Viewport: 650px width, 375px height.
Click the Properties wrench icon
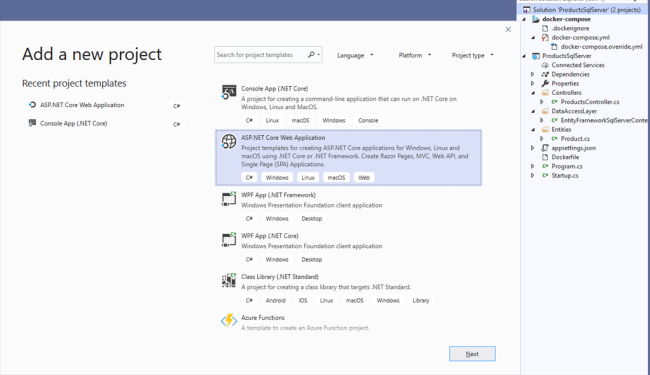pyautogui.click(x=545, y=83)
